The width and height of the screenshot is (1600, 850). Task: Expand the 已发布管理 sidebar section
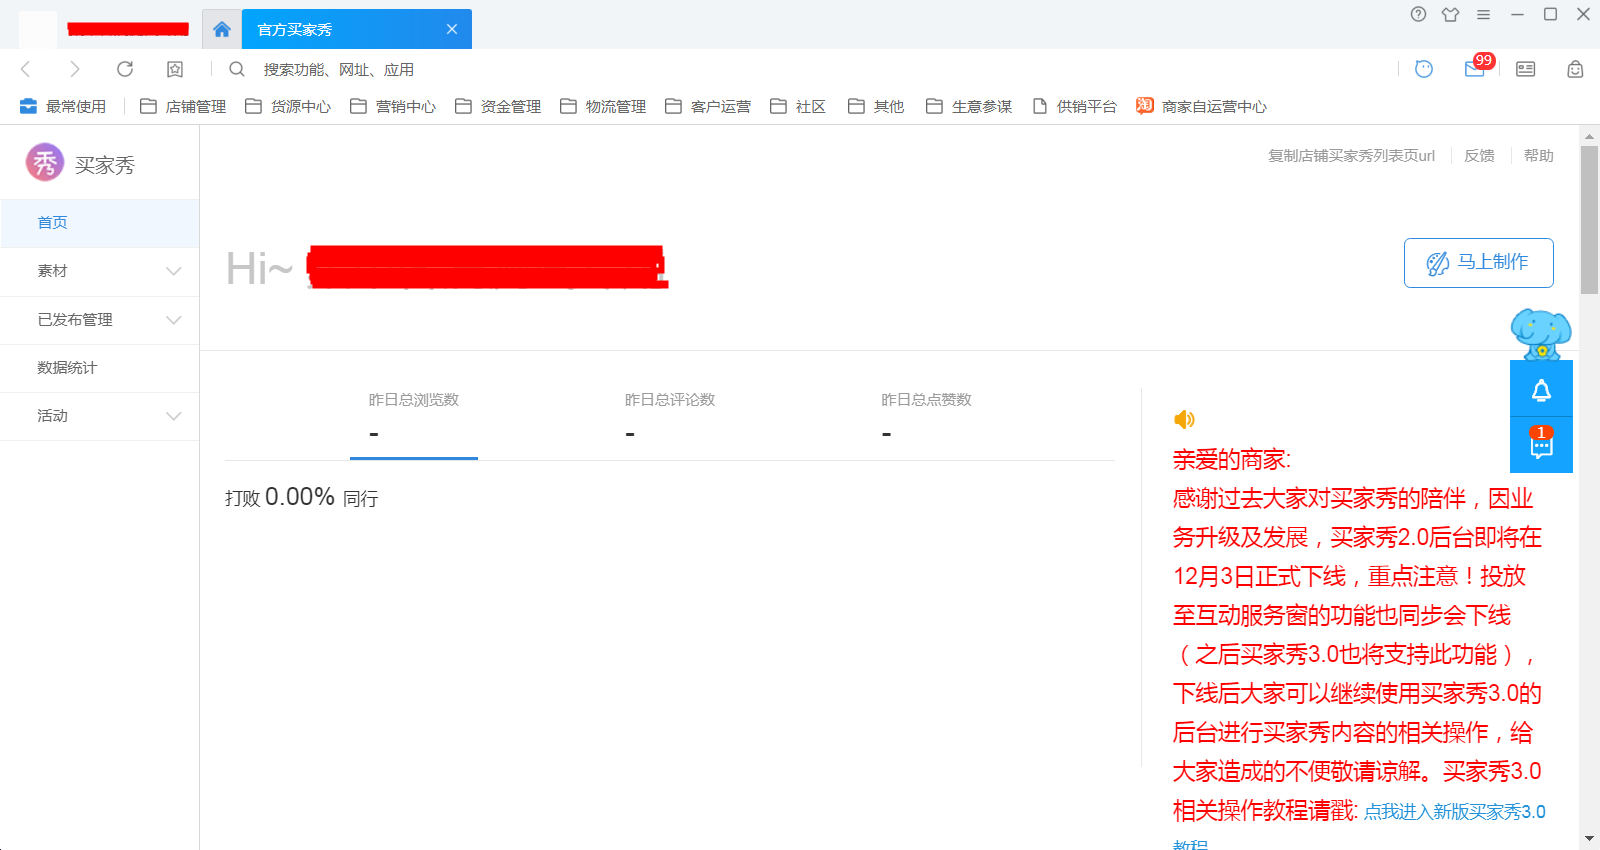tap(100, 320)
